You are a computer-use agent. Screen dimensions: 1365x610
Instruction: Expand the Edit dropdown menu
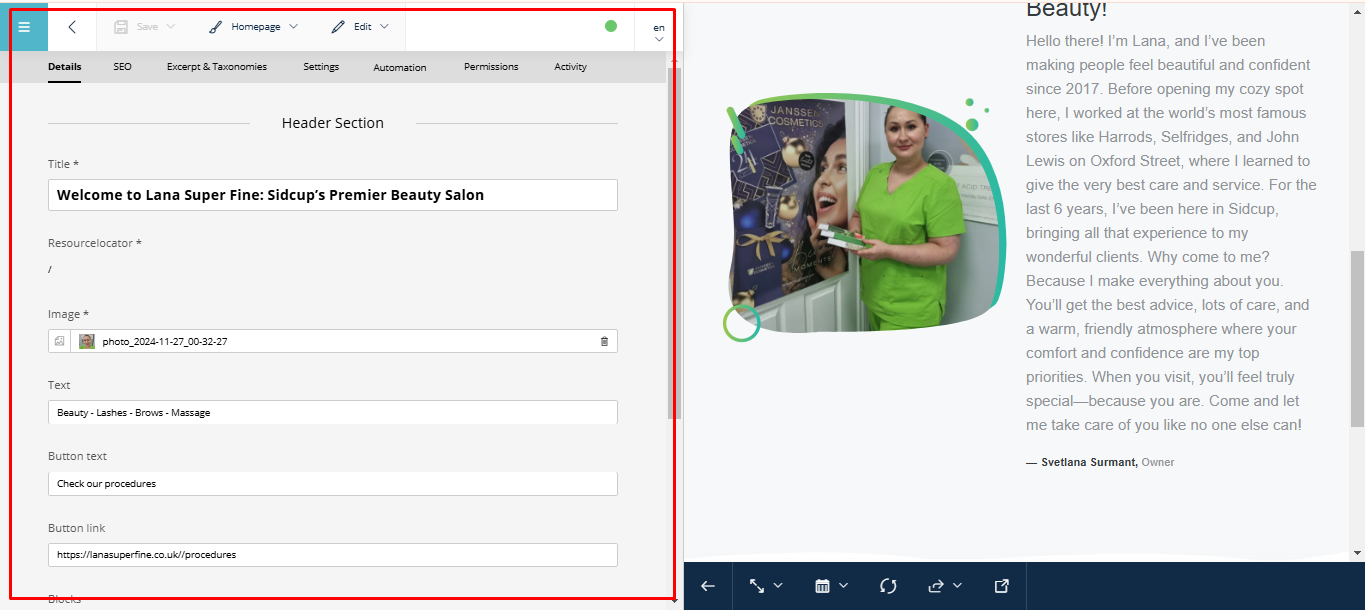tap(360, 27)
